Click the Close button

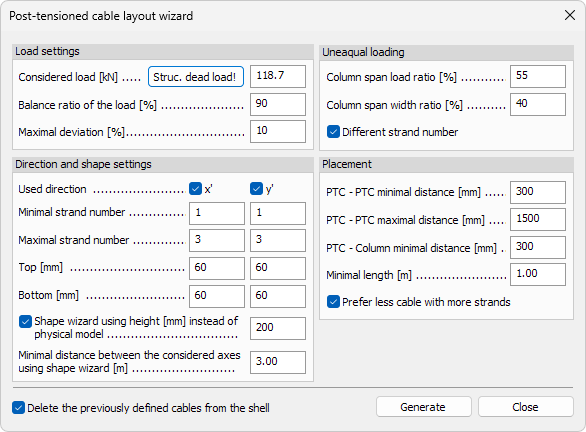tap(525, 407)
